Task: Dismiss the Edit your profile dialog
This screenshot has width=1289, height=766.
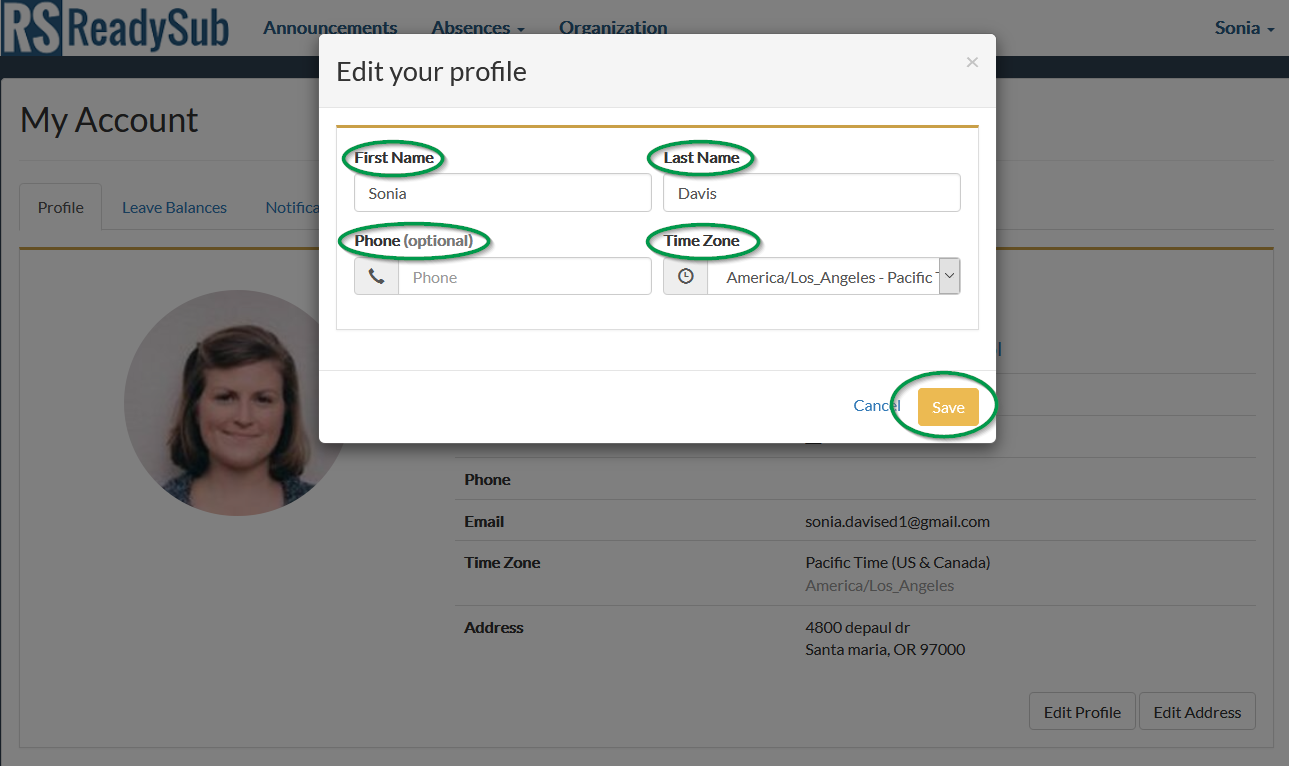Action: point(971,62)
